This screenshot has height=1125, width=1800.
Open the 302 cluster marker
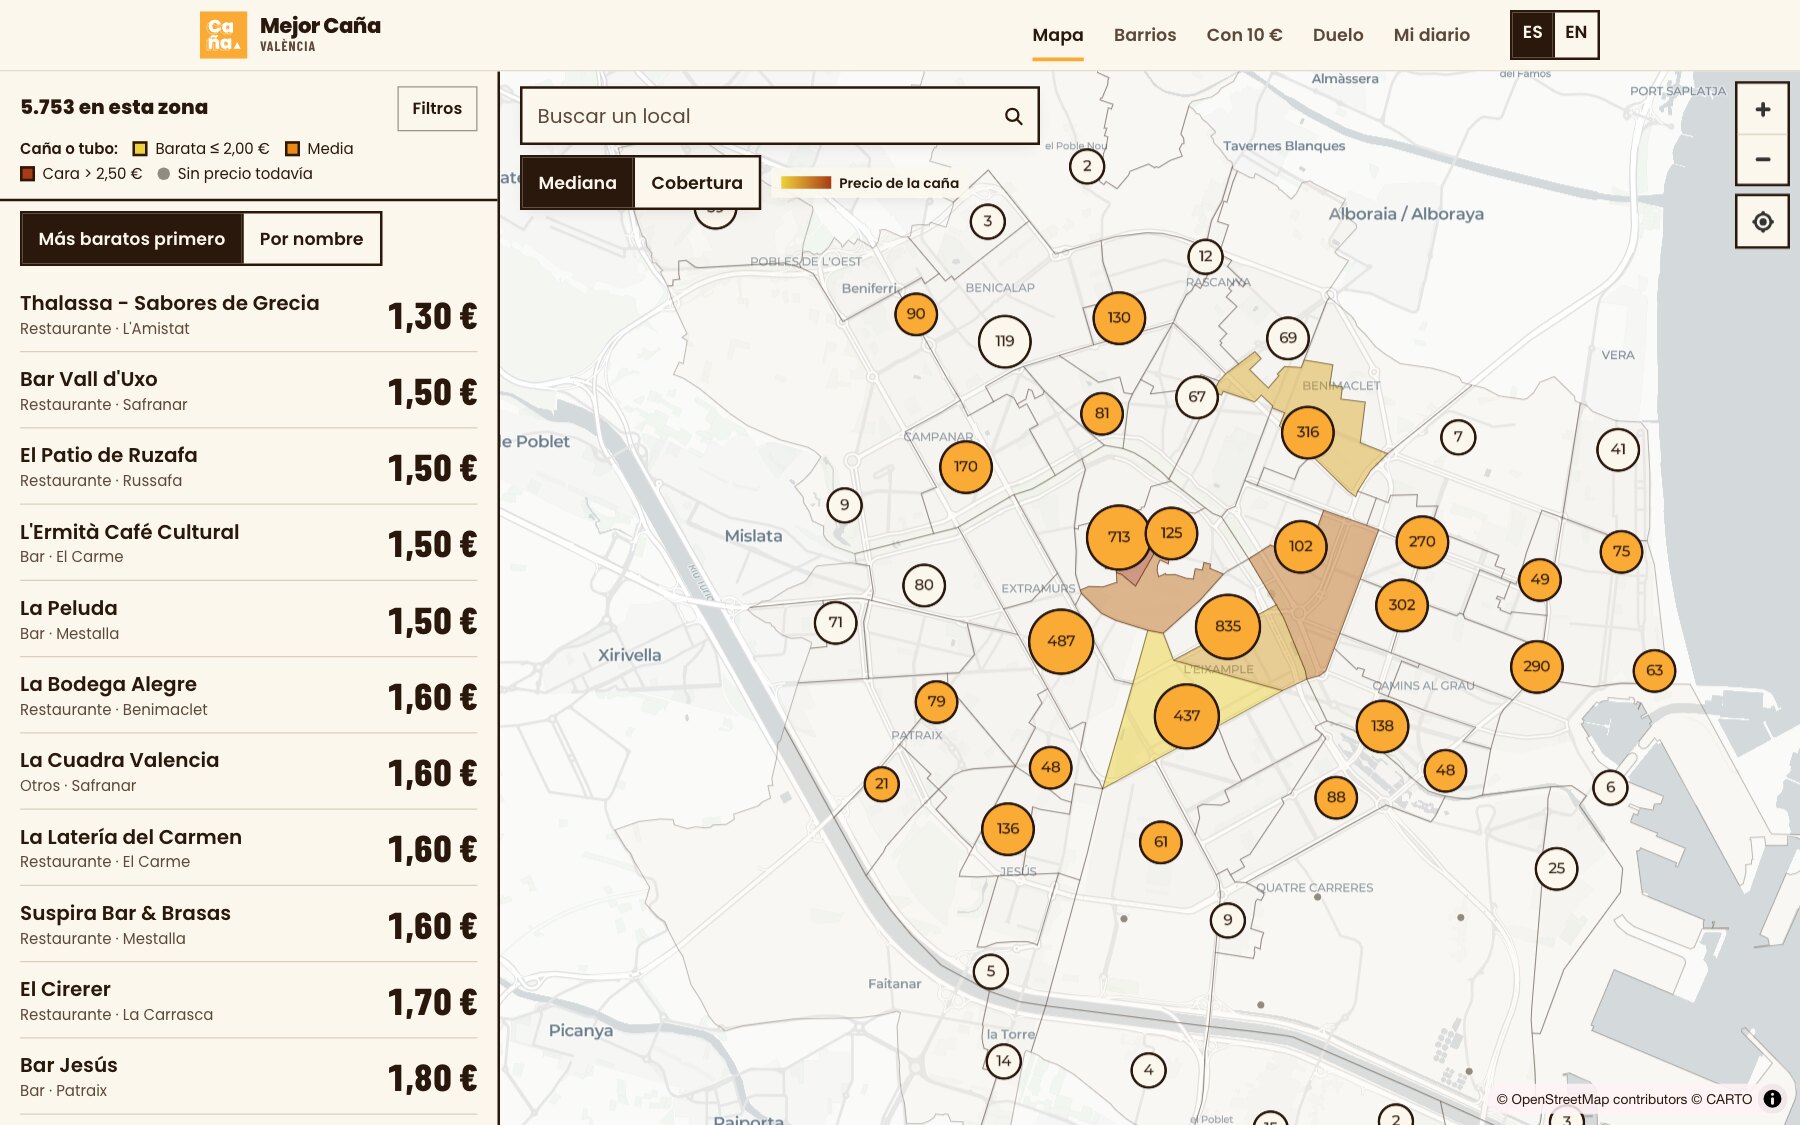[1401, 605]
